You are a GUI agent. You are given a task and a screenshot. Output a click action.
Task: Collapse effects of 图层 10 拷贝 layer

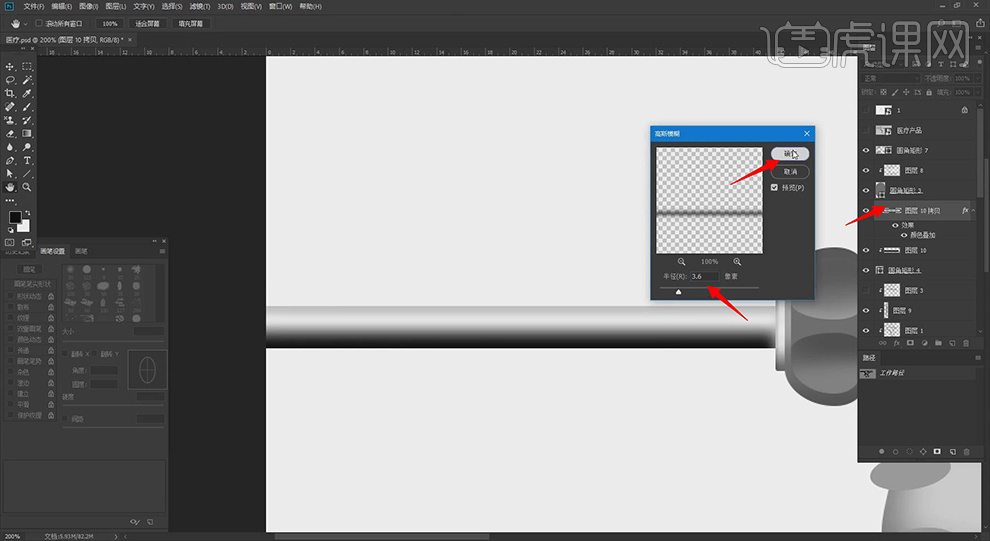point(973,211)
